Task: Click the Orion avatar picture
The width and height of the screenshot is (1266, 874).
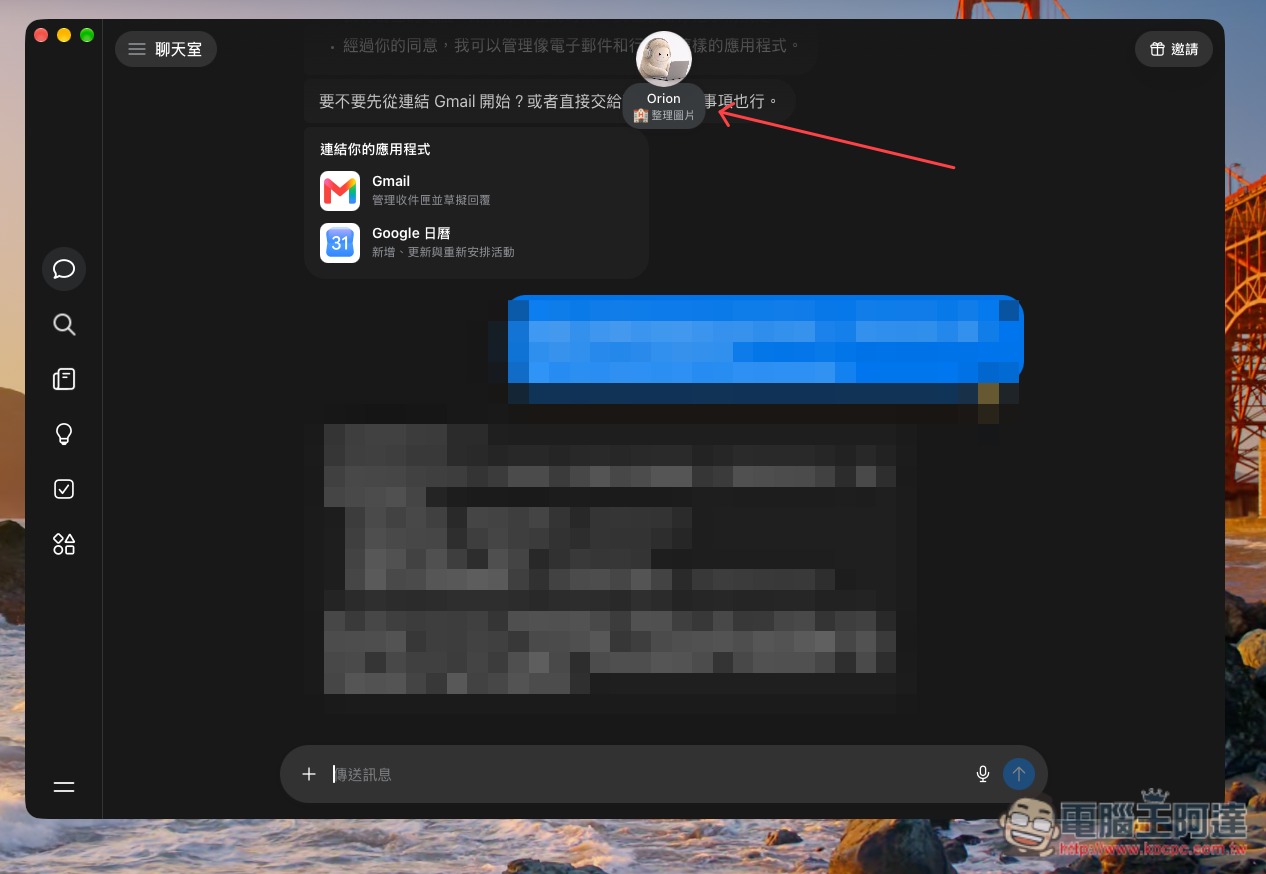Action: [664, 59]
